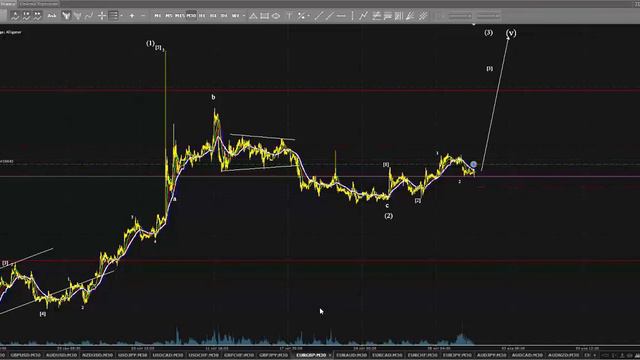
Task: Activate the crosshair cursor tool
Action: pos(102,16)
